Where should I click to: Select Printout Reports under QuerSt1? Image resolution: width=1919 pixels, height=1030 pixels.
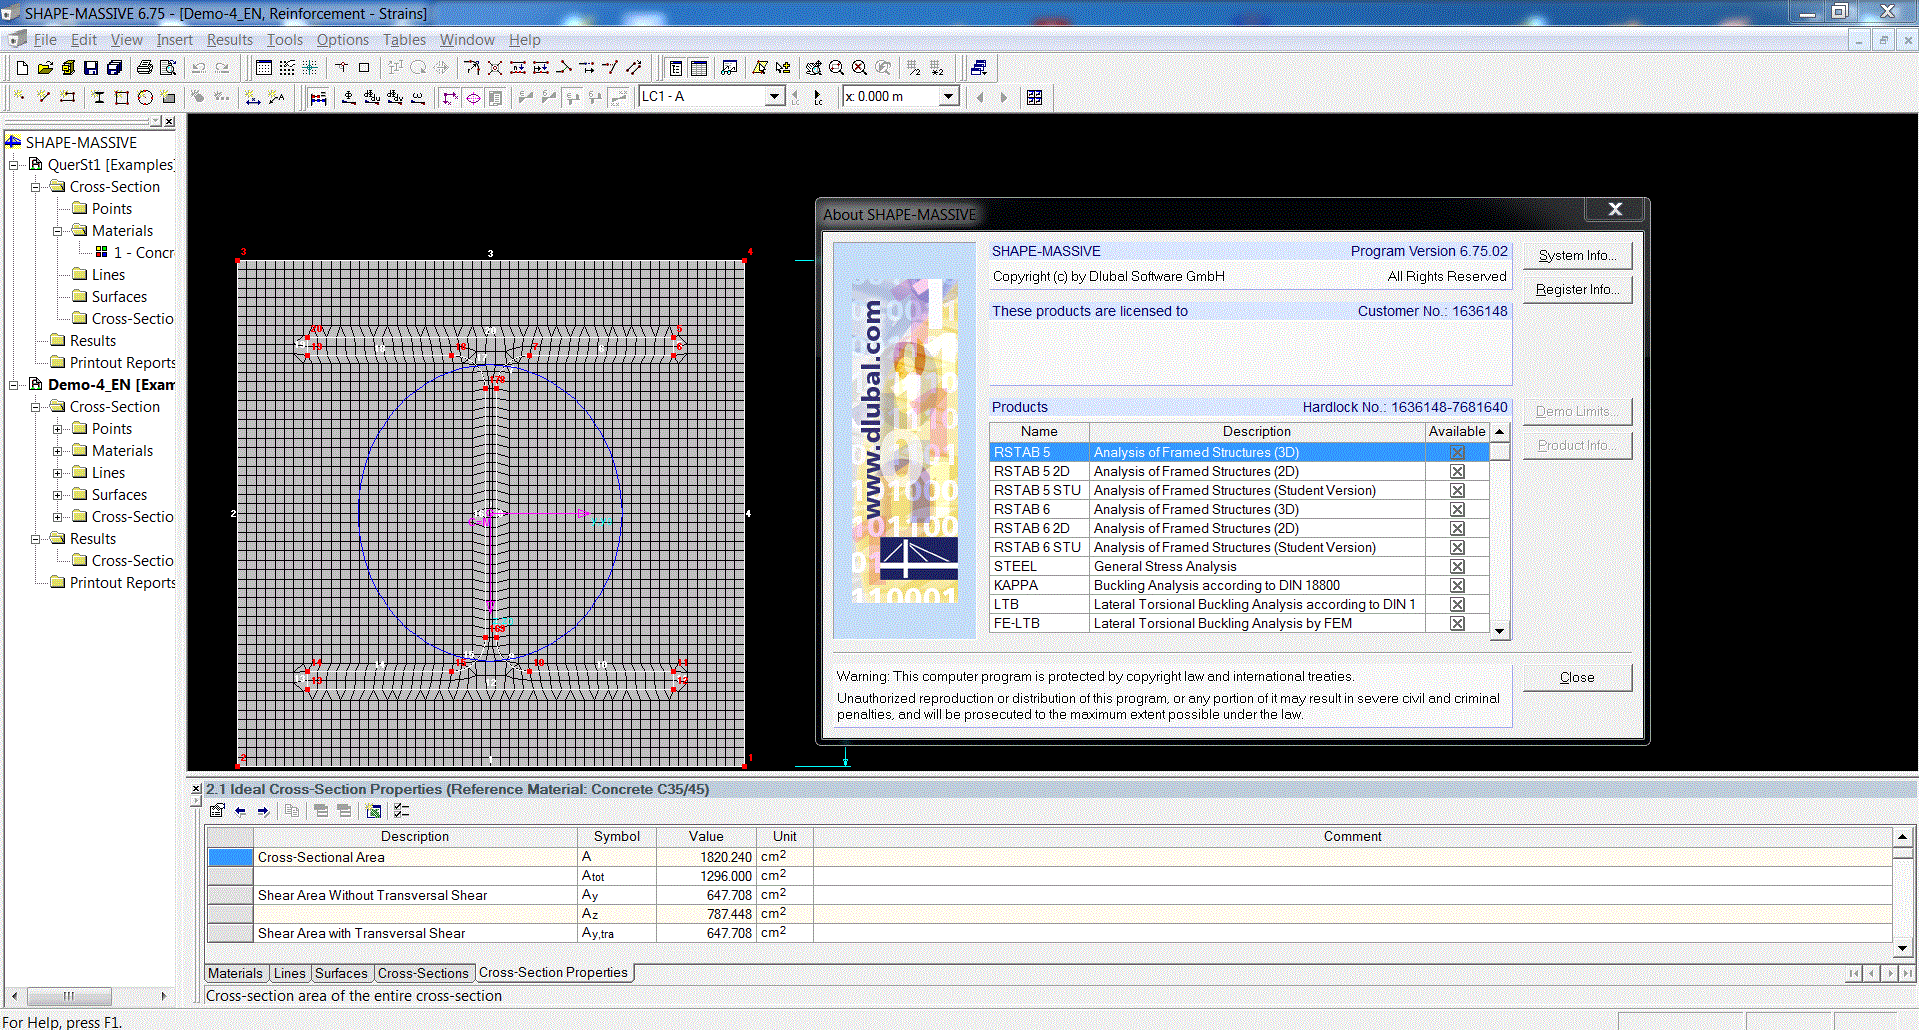tap(122, 363)
